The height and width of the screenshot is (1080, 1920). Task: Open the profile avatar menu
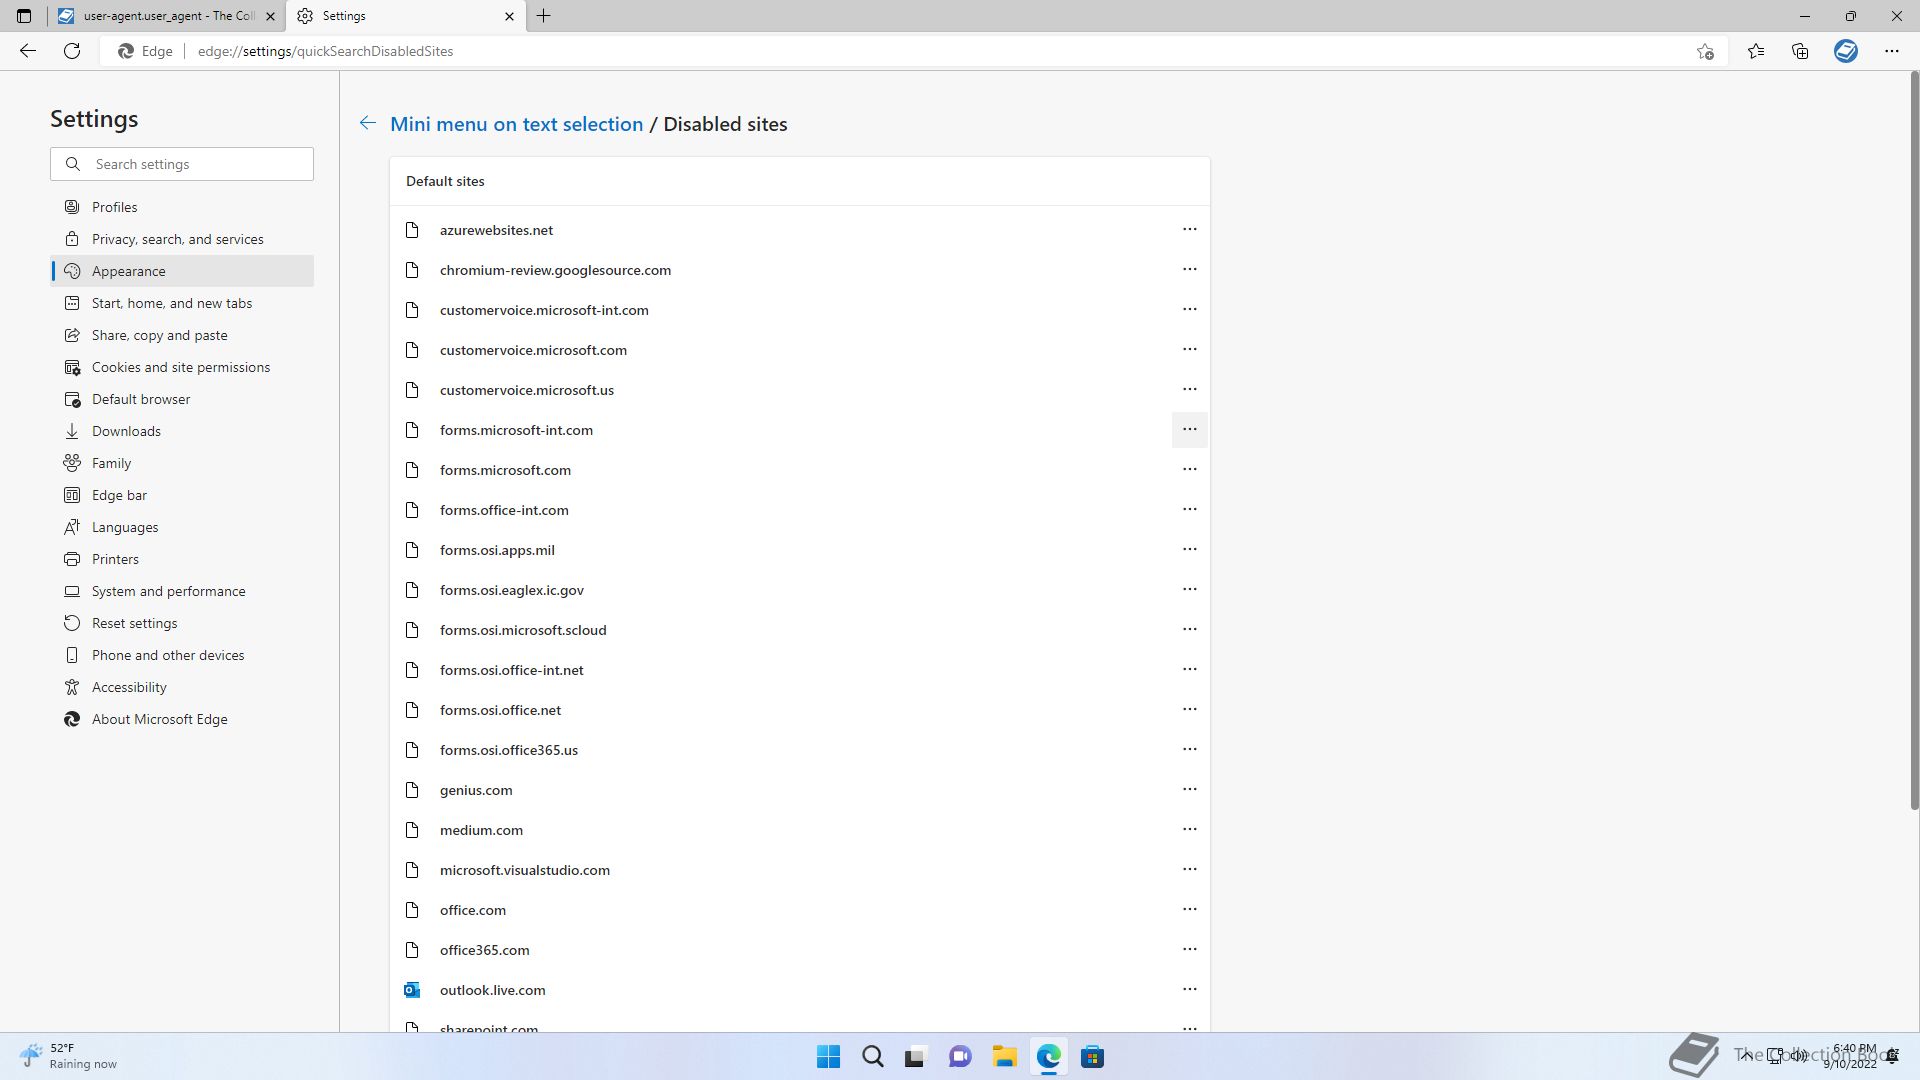click(x=1846, y=51)
